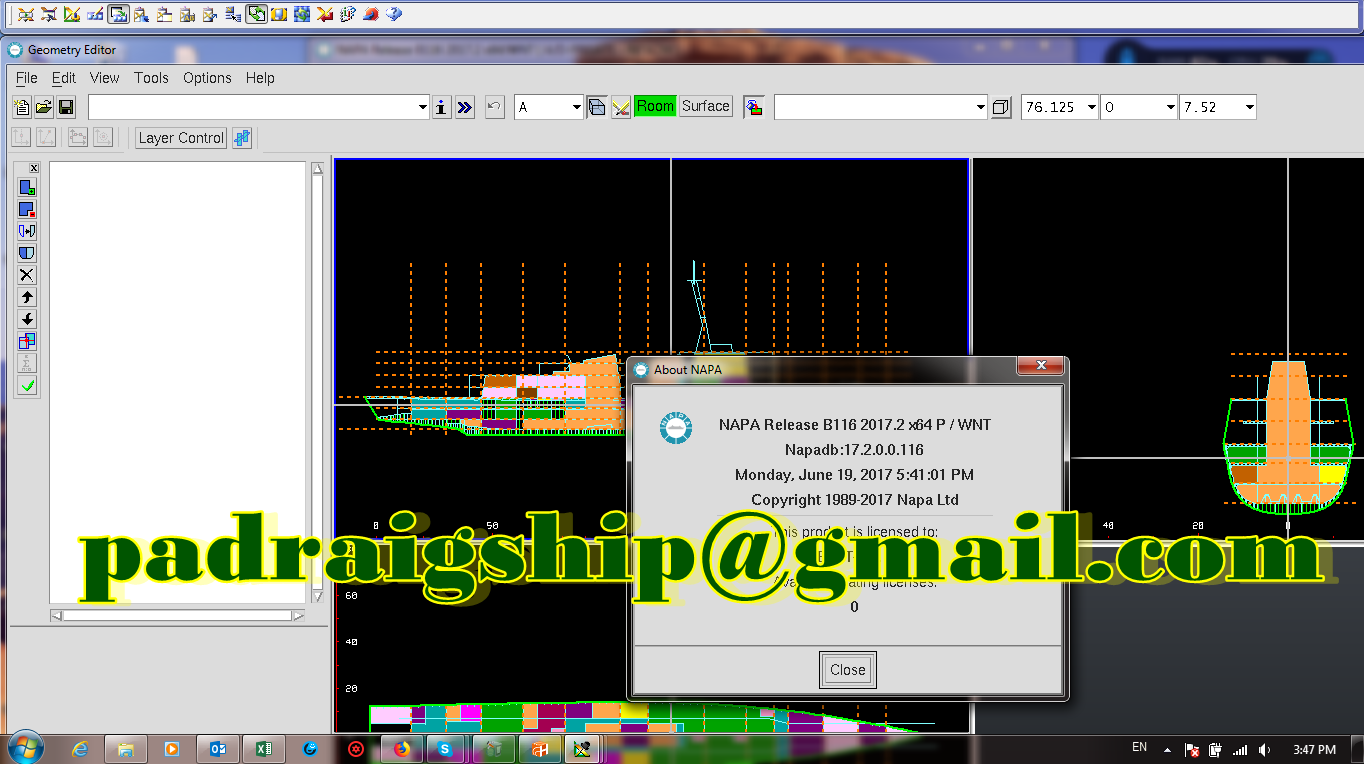Click the Open folder icon
The height and width of the screenshot is (764, 1364).
click(x=44, y=107)
